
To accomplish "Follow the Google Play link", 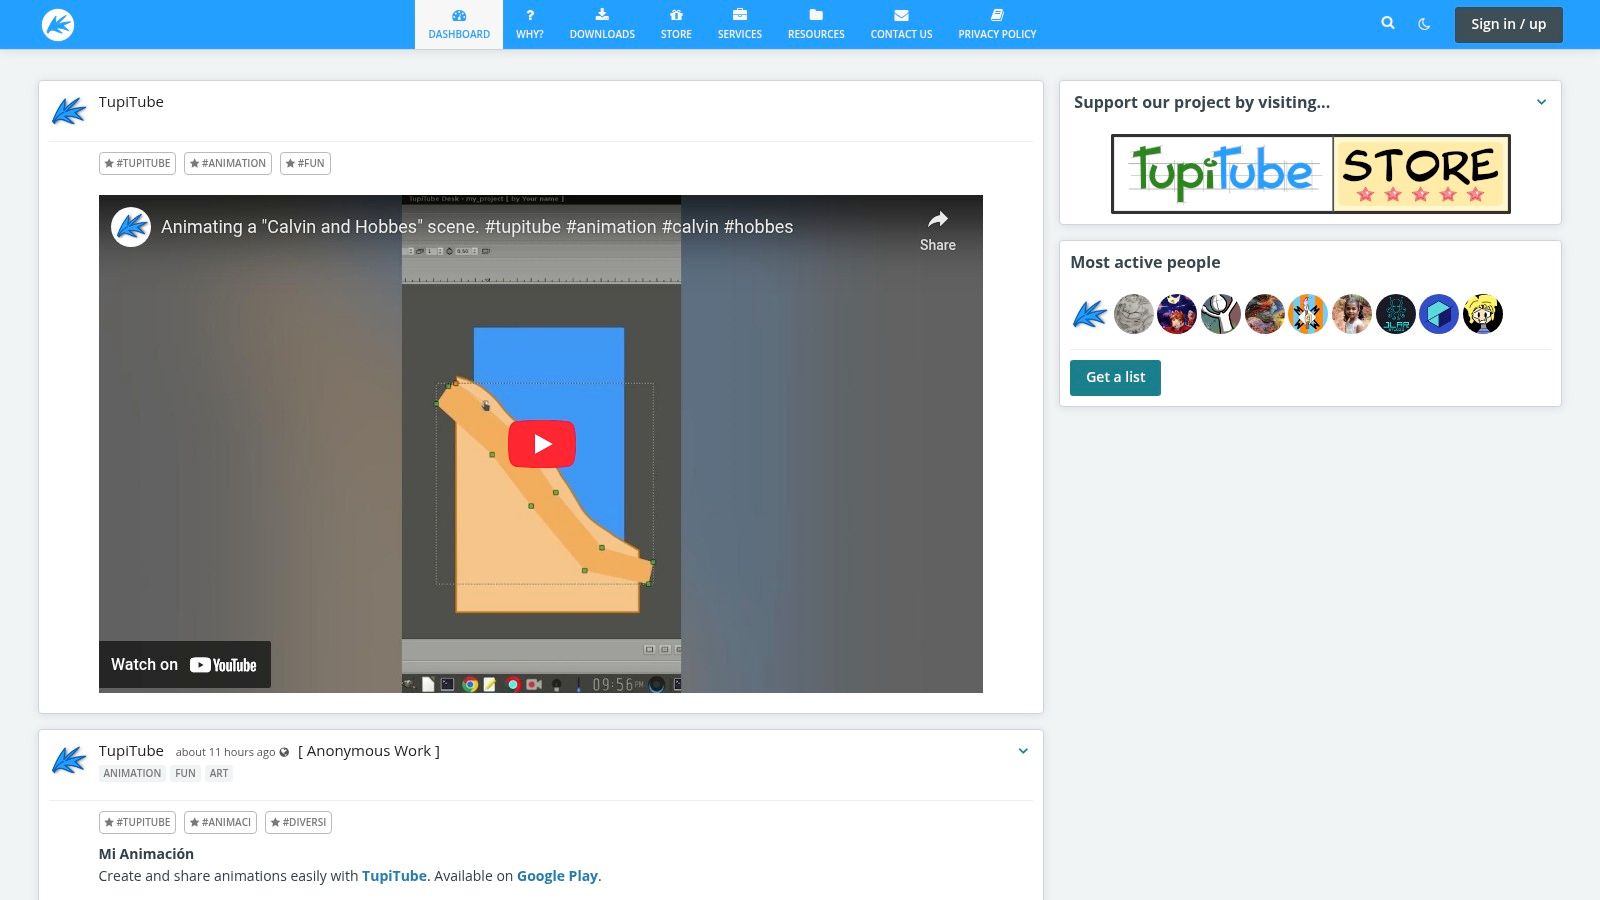I will (x=557, y=876).
